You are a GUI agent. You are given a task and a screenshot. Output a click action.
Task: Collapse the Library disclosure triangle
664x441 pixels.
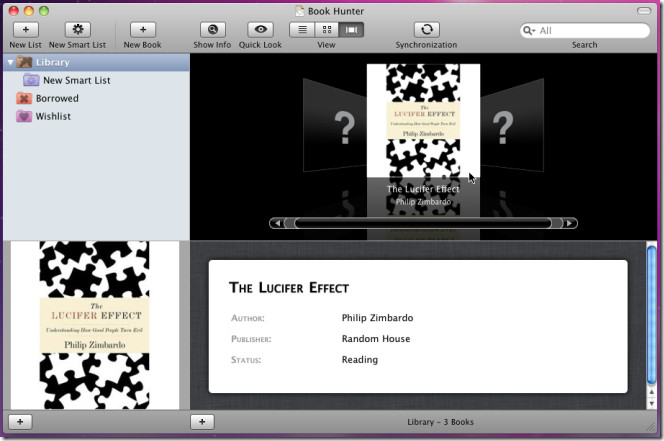tap(10, 62)
